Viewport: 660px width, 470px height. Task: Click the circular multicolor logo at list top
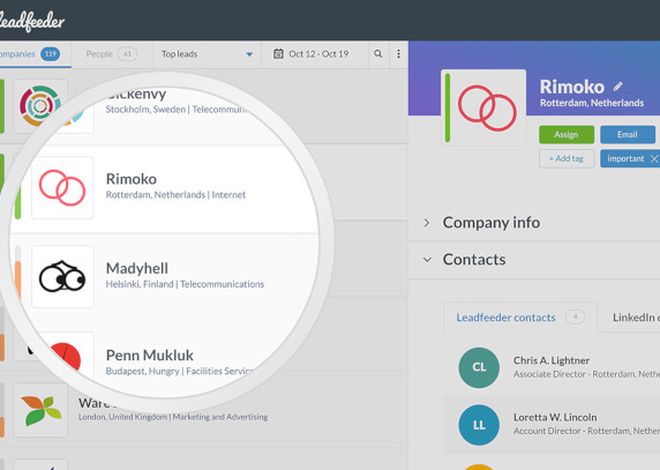[x=40, y=106]
